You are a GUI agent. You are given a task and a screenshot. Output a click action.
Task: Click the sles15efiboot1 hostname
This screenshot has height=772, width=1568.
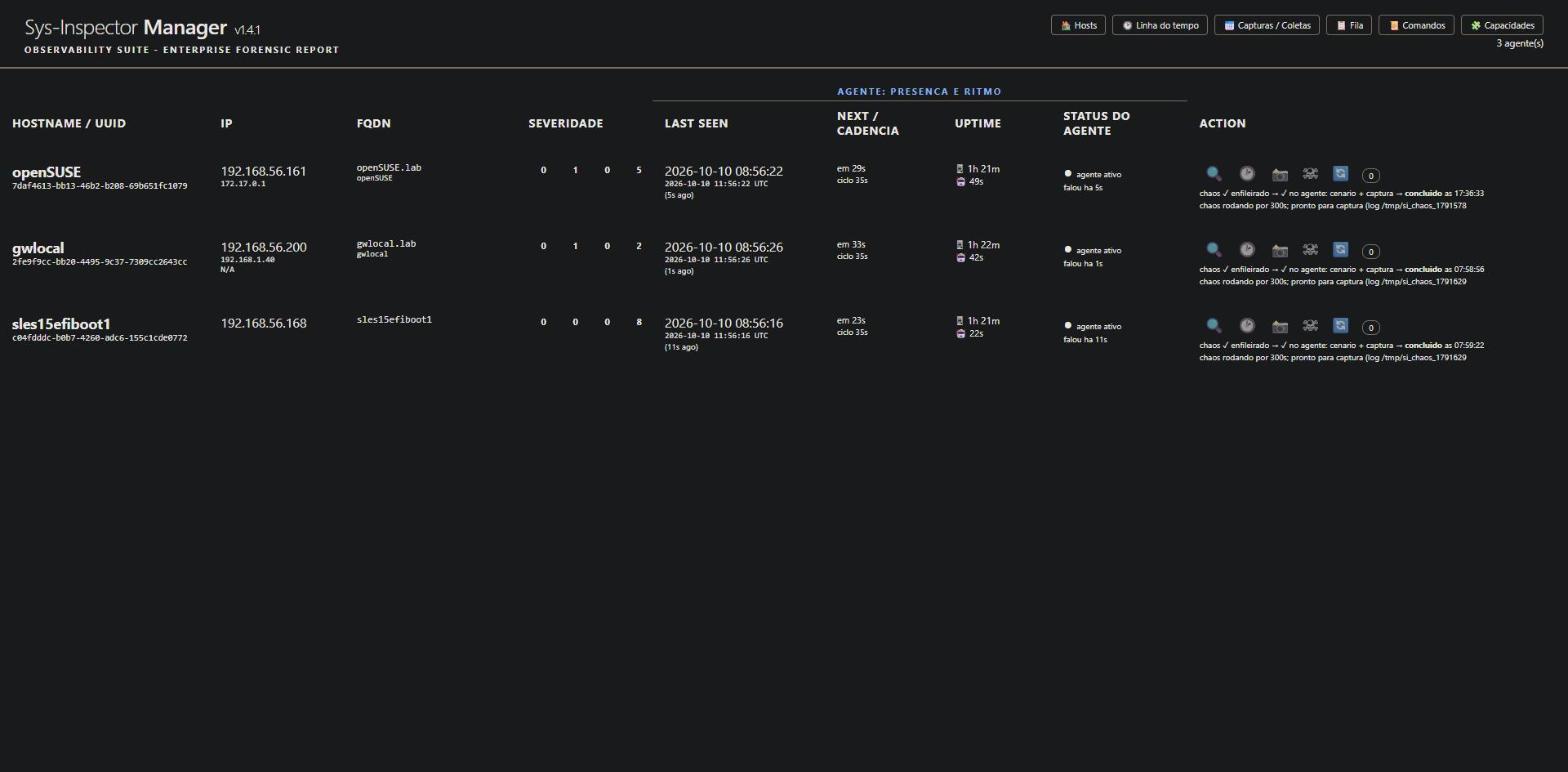pyautogui.click(x=61, y=324)
